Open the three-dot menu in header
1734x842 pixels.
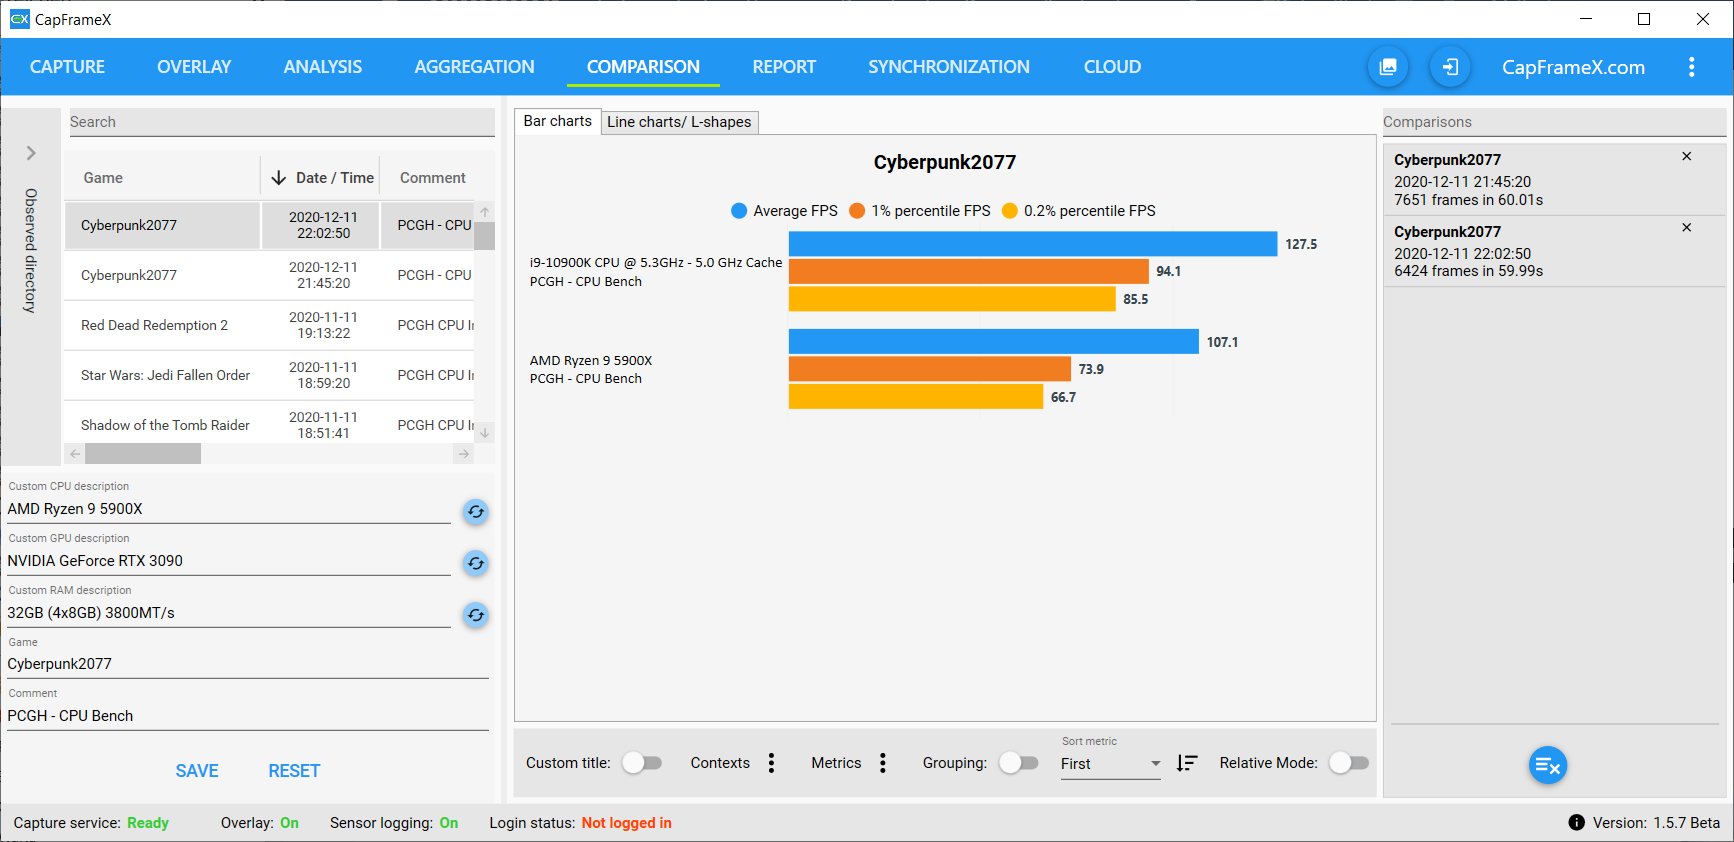click(1691, 67)
